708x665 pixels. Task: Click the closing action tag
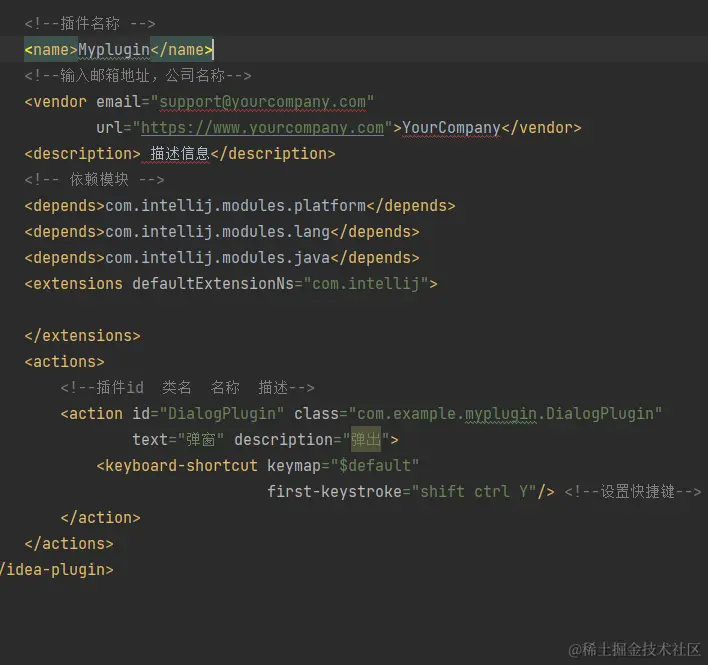[x=101, y=518]
